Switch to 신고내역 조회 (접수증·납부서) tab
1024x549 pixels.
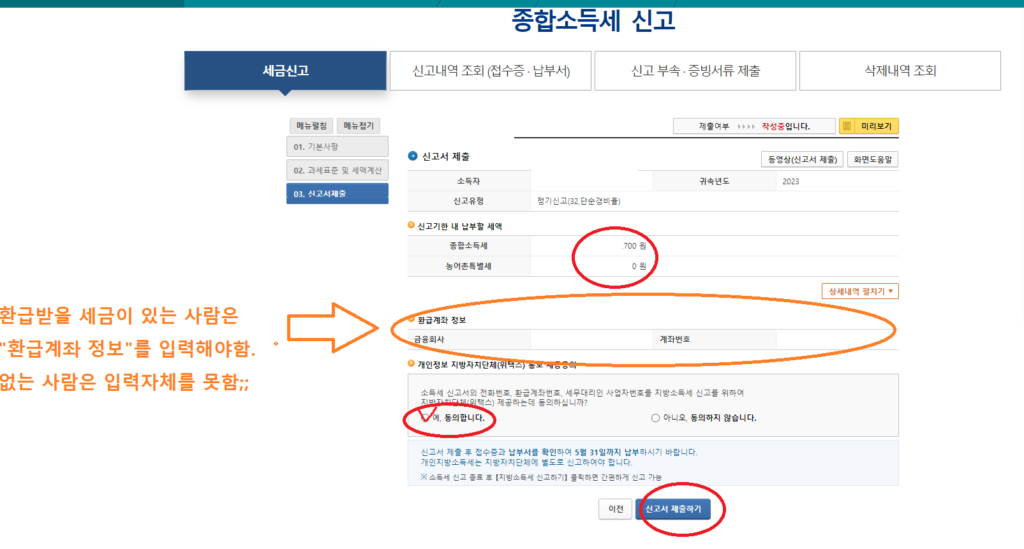coord(490,71)
